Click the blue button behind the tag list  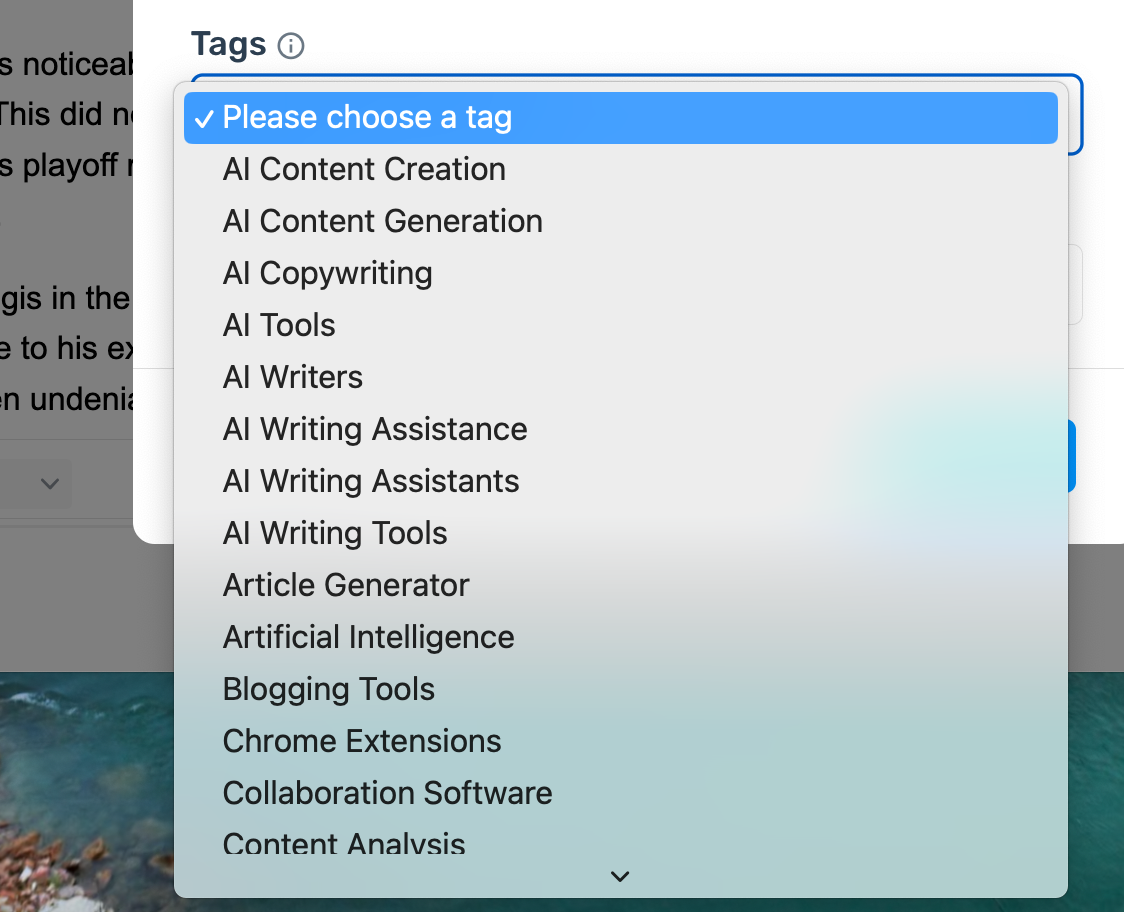1072,456
